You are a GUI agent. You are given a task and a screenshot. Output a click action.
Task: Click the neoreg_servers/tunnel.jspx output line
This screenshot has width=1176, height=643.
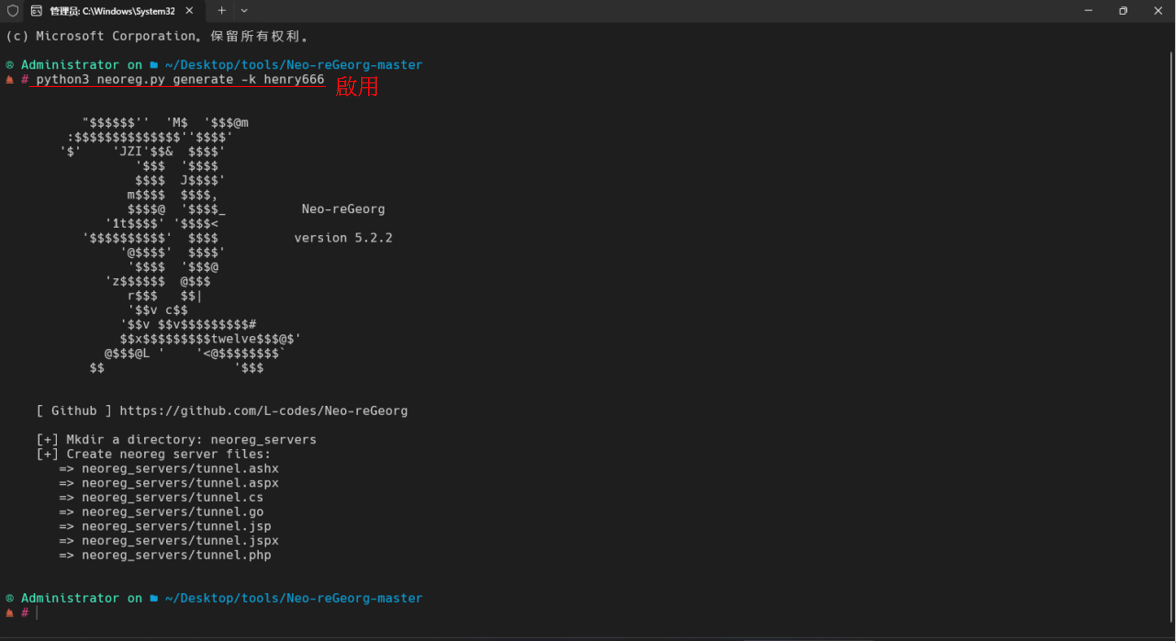click(x=169, y=541)
